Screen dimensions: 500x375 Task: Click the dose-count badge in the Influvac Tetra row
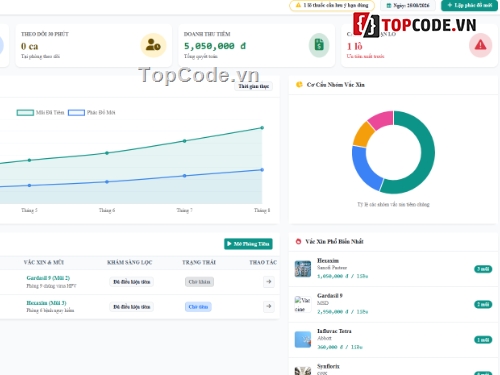coord(483,340)
